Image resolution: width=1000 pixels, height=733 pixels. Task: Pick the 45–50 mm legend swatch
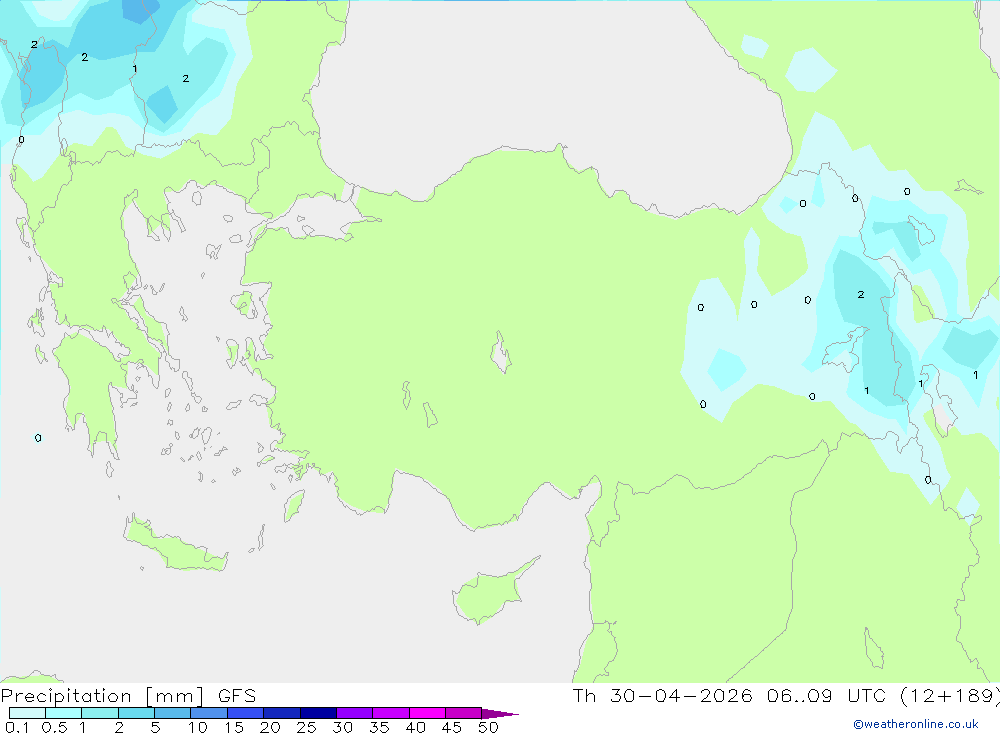pos(464,713)
